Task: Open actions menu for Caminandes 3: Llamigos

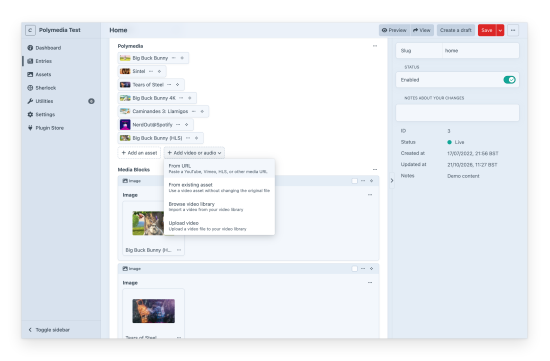Action: pyautogui.click(x=194, y=111)
